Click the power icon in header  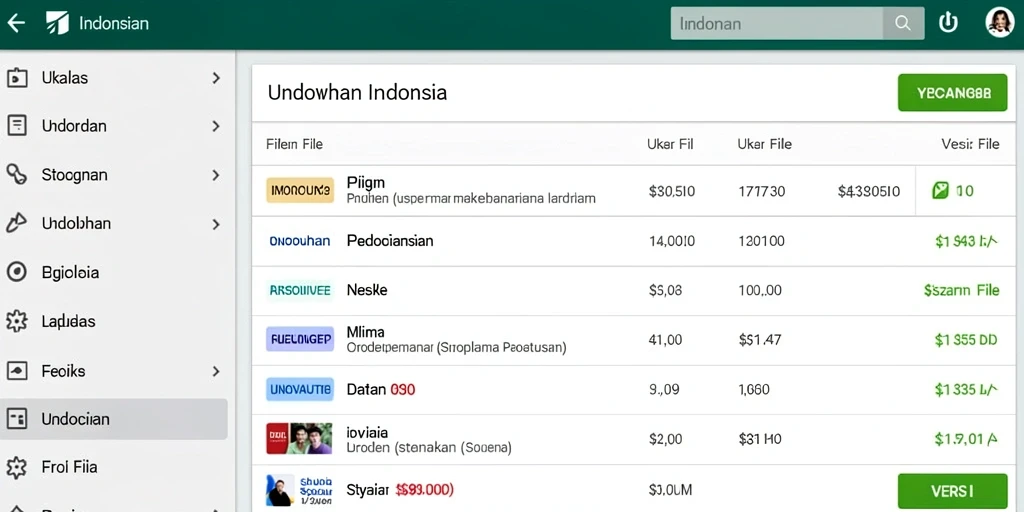[948, 23]
